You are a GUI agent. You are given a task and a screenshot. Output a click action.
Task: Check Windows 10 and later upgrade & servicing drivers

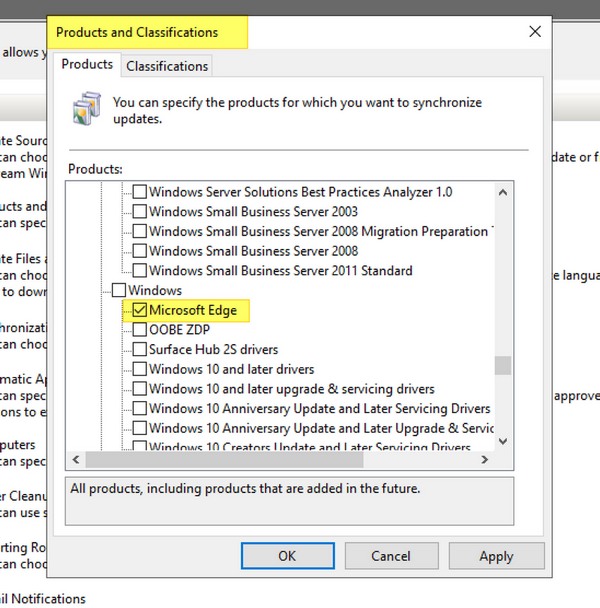140,389
